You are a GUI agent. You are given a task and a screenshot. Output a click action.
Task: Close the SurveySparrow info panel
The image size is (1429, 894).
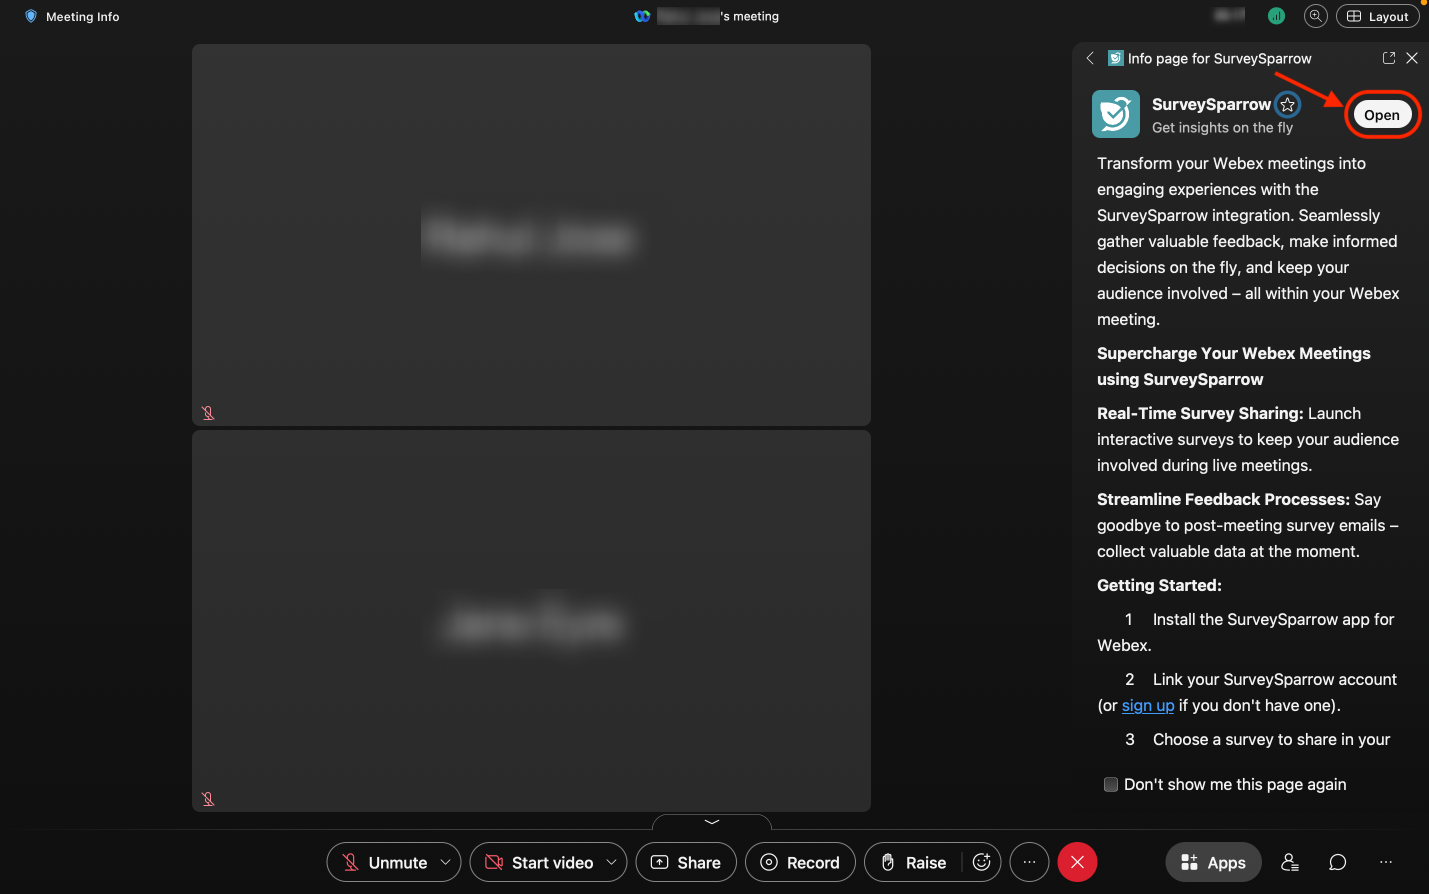coord(1412,58)
